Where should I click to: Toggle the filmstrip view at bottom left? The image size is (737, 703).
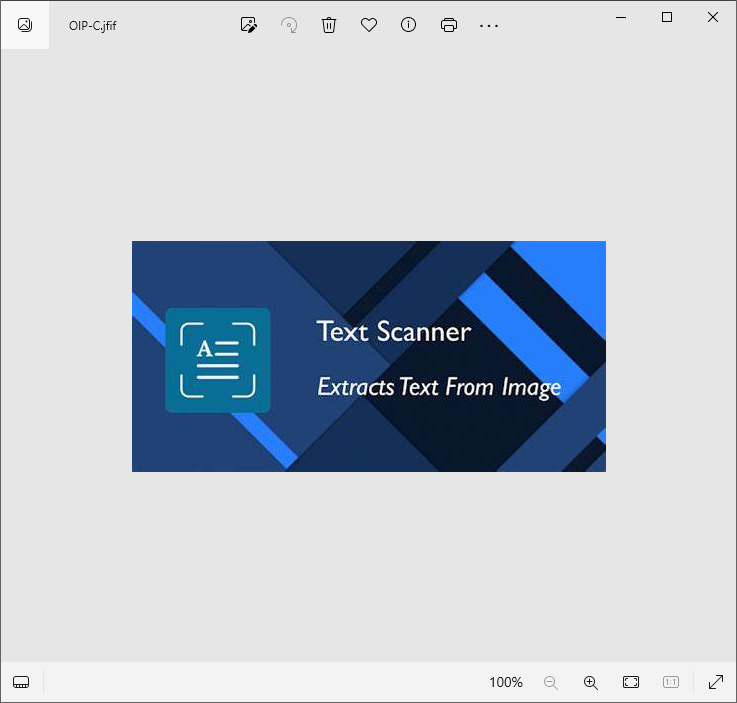[x=22, y=682]
